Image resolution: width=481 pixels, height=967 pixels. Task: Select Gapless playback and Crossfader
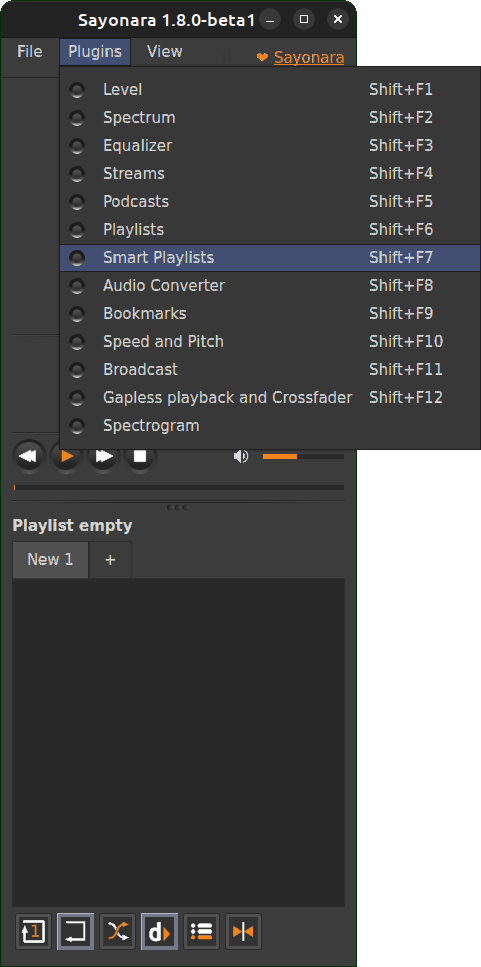pos(270,398)
